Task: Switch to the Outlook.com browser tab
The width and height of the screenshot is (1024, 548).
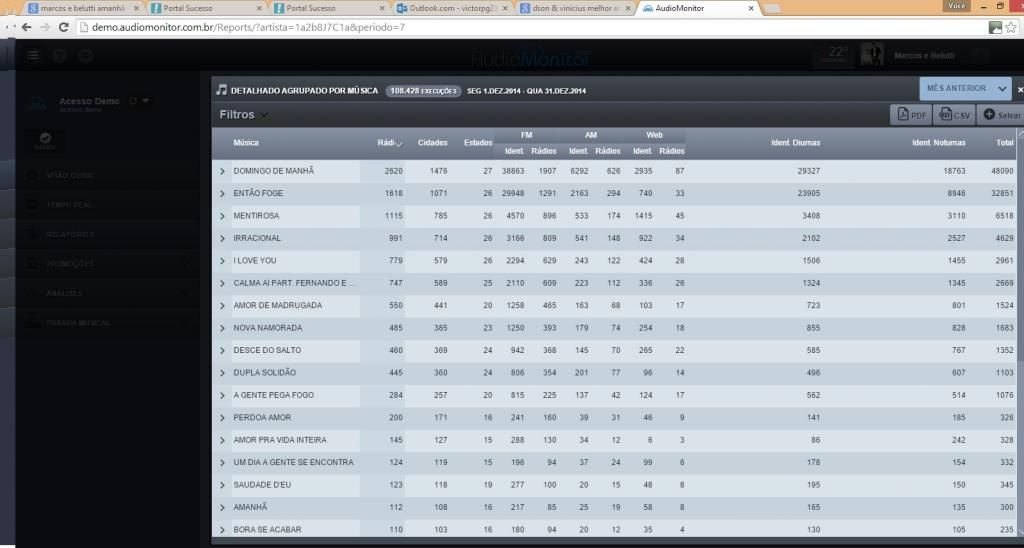Action: point(450,8)
